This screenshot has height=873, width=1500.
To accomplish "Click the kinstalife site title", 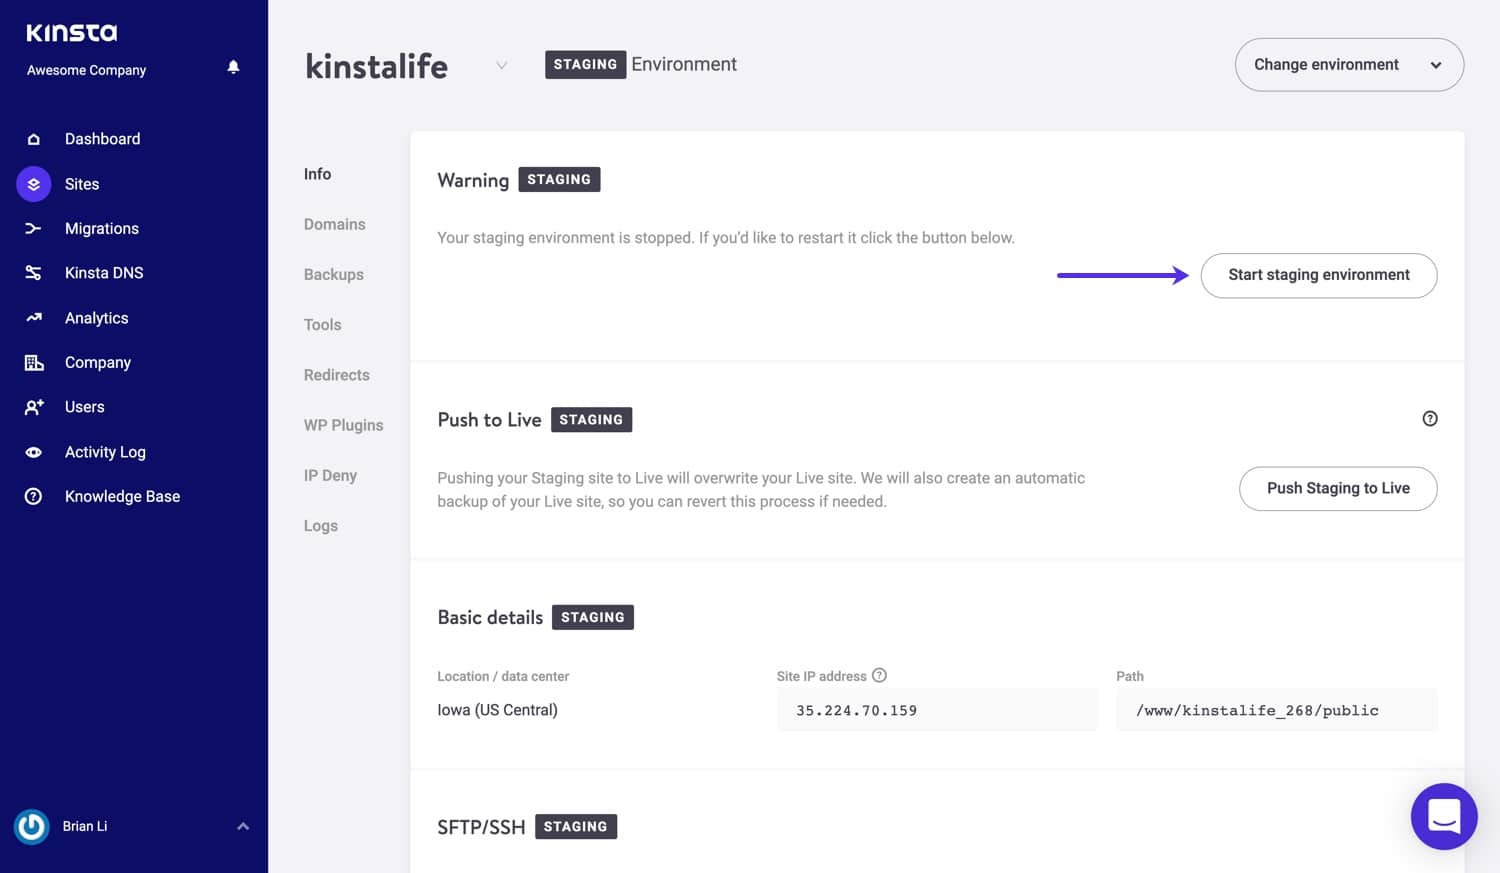I will (377, 66).
